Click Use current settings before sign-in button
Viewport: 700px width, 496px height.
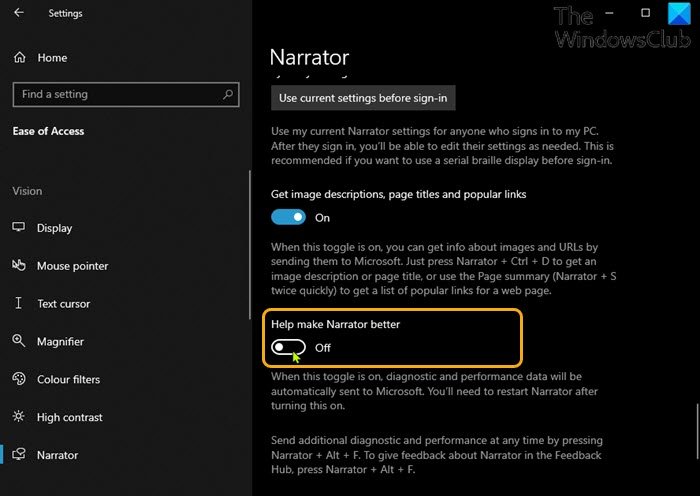click(363, 98)
